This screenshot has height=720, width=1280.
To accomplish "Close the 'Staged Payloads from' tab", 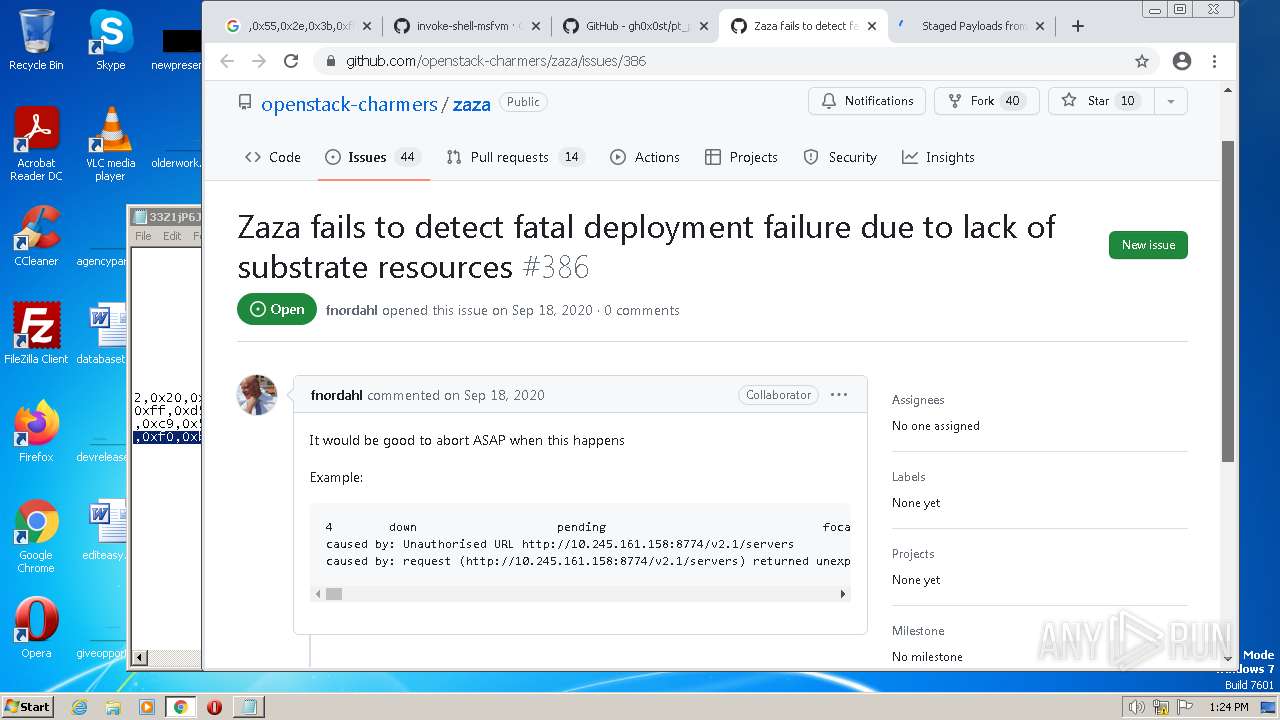I will click(1041, 26).
